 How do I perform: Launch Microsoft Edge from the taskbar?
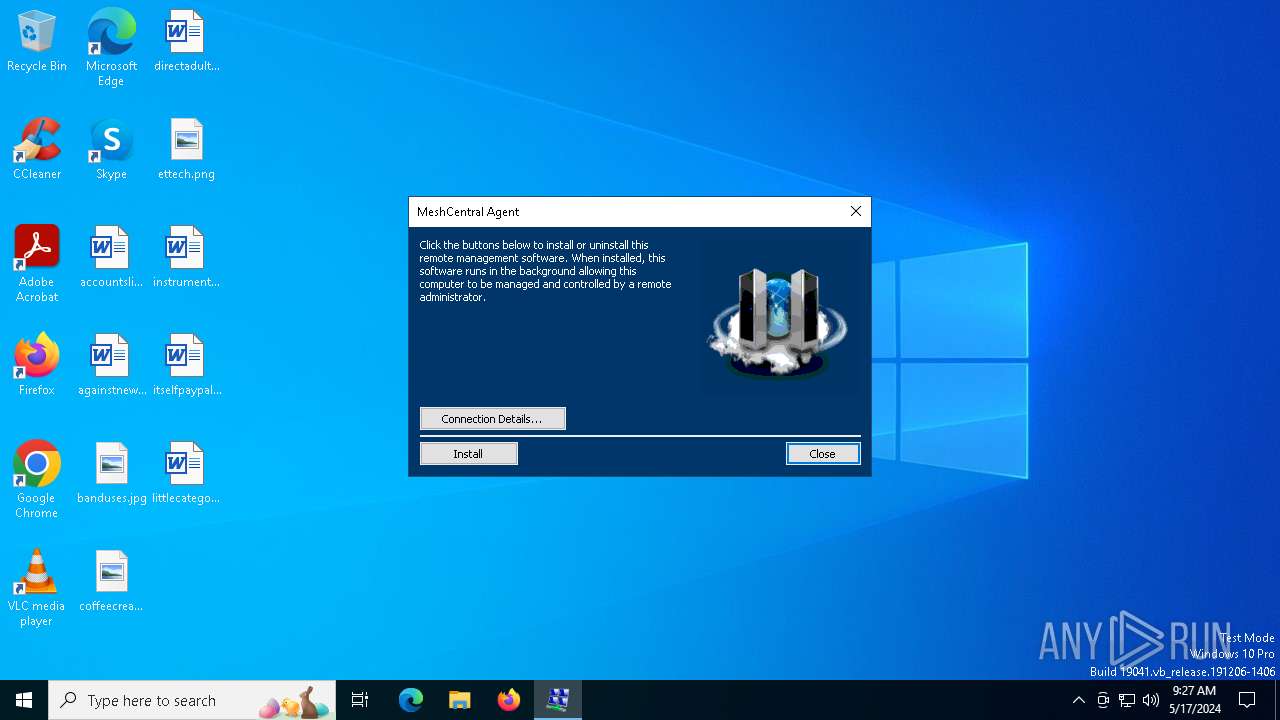point(411,700)
